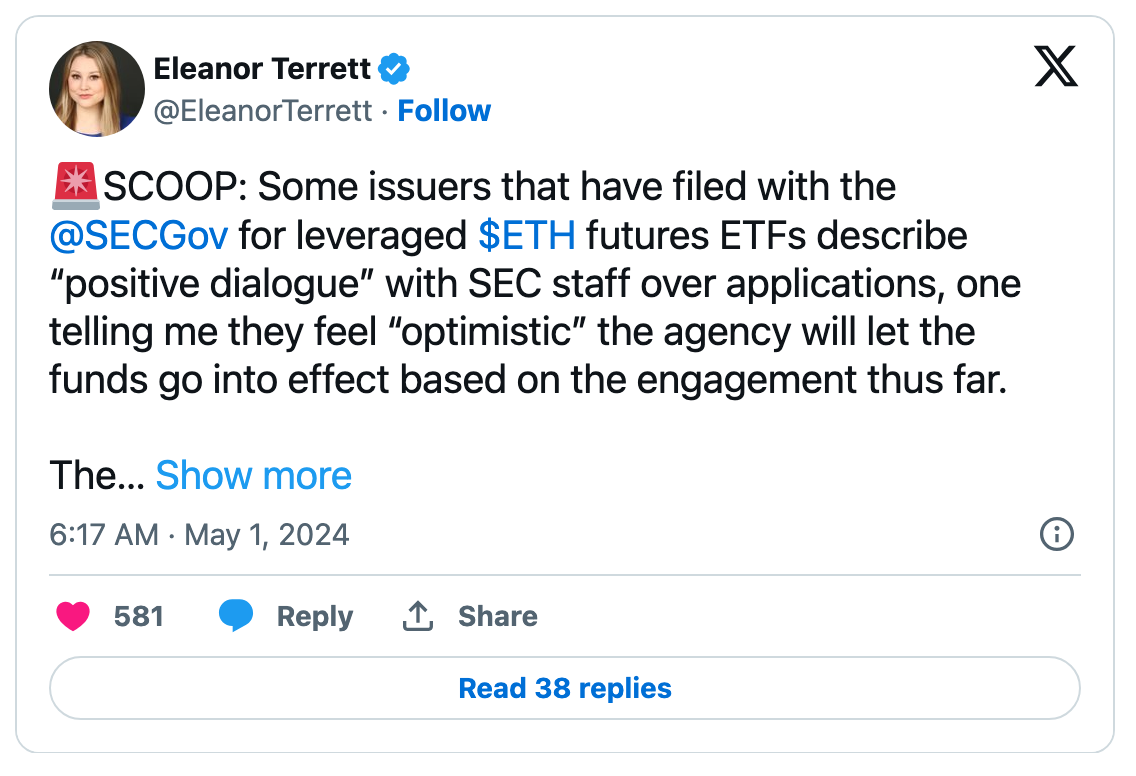Open the @SECGov mention link
Viewport: 1136px width, 776px height.
(139, 235)
